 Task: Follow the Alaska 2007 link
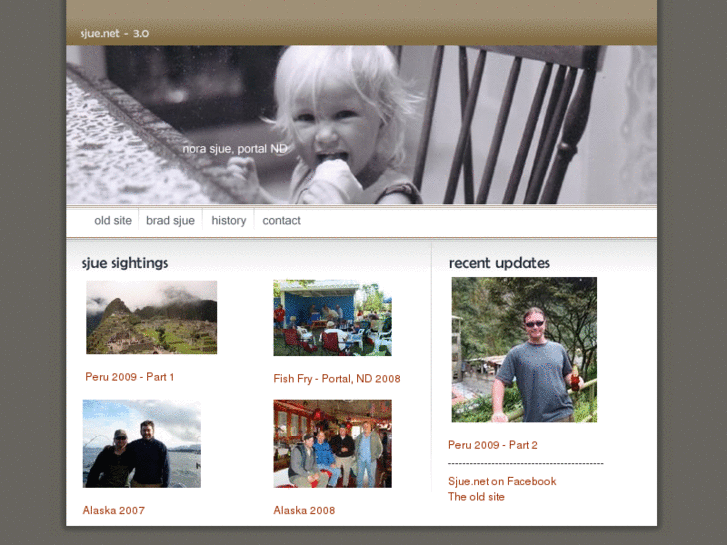click(x=114, y=511)
